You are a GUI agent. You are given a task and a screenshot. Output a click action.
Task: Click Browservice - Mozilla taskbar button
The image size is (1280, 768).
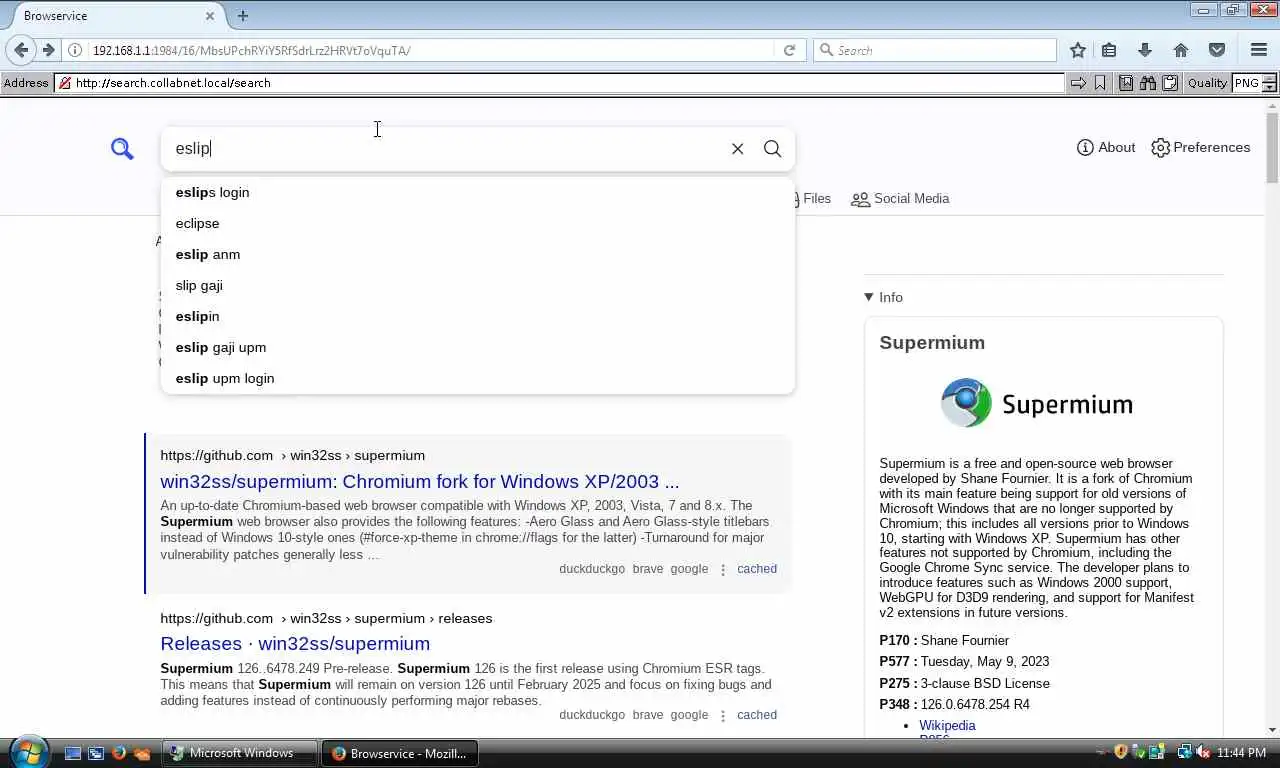click(x=400, y=753)
